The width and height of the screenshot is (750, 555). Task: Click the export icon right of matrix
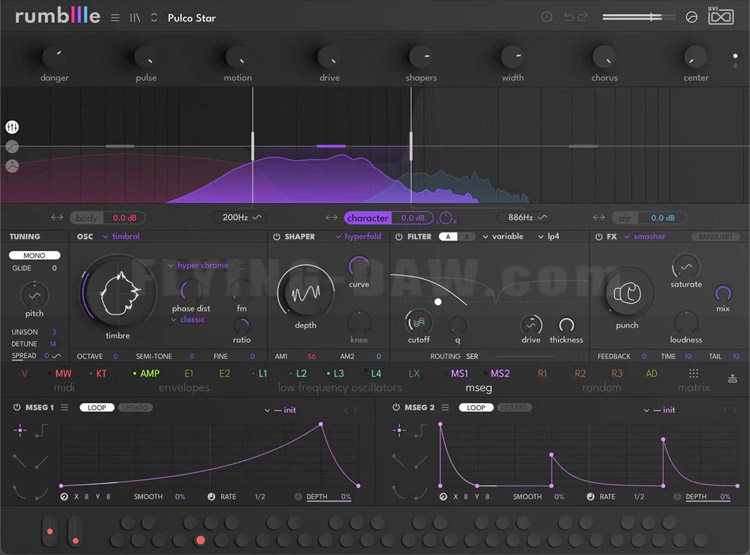(732, 378)
